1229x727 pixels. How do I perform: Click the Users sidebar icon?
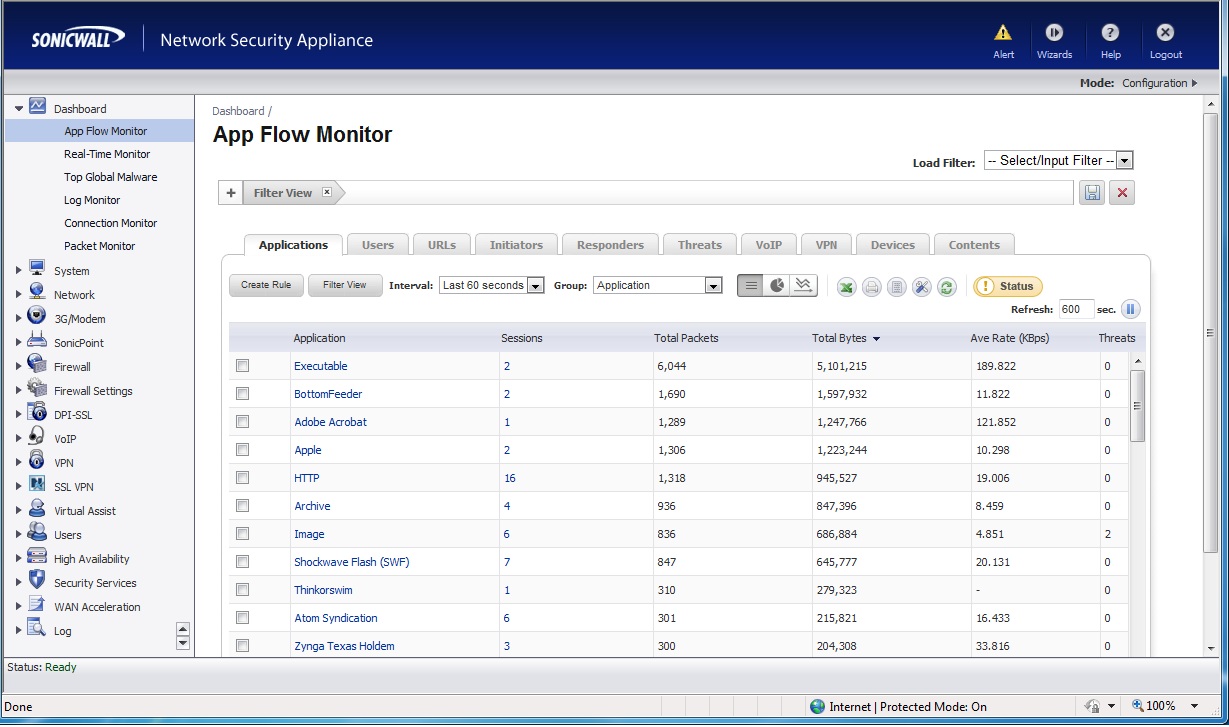click(x=37, y=532)
